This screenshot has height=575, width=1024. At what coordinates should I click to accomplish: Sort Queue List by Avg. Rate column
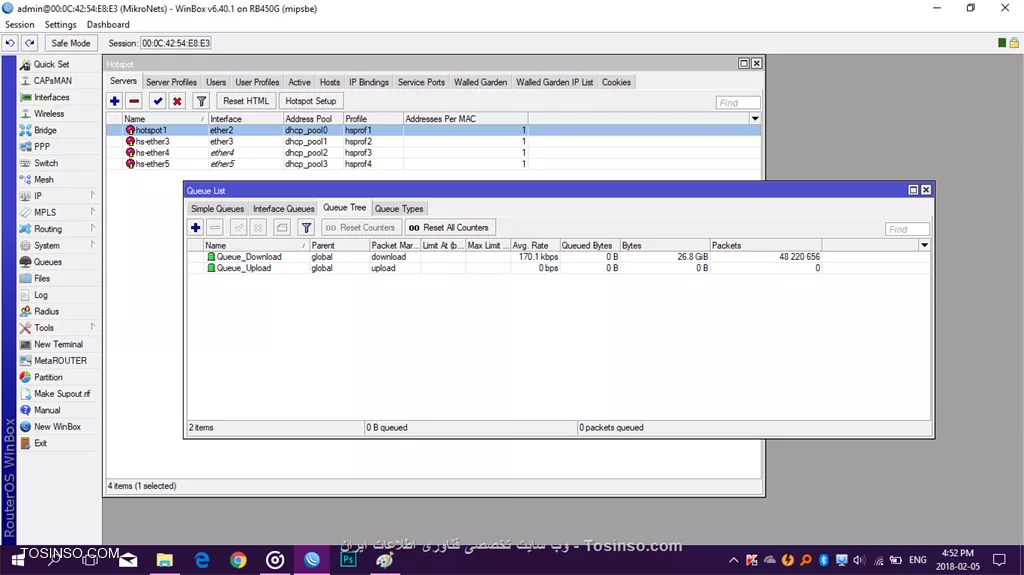[x=534, y=245]
